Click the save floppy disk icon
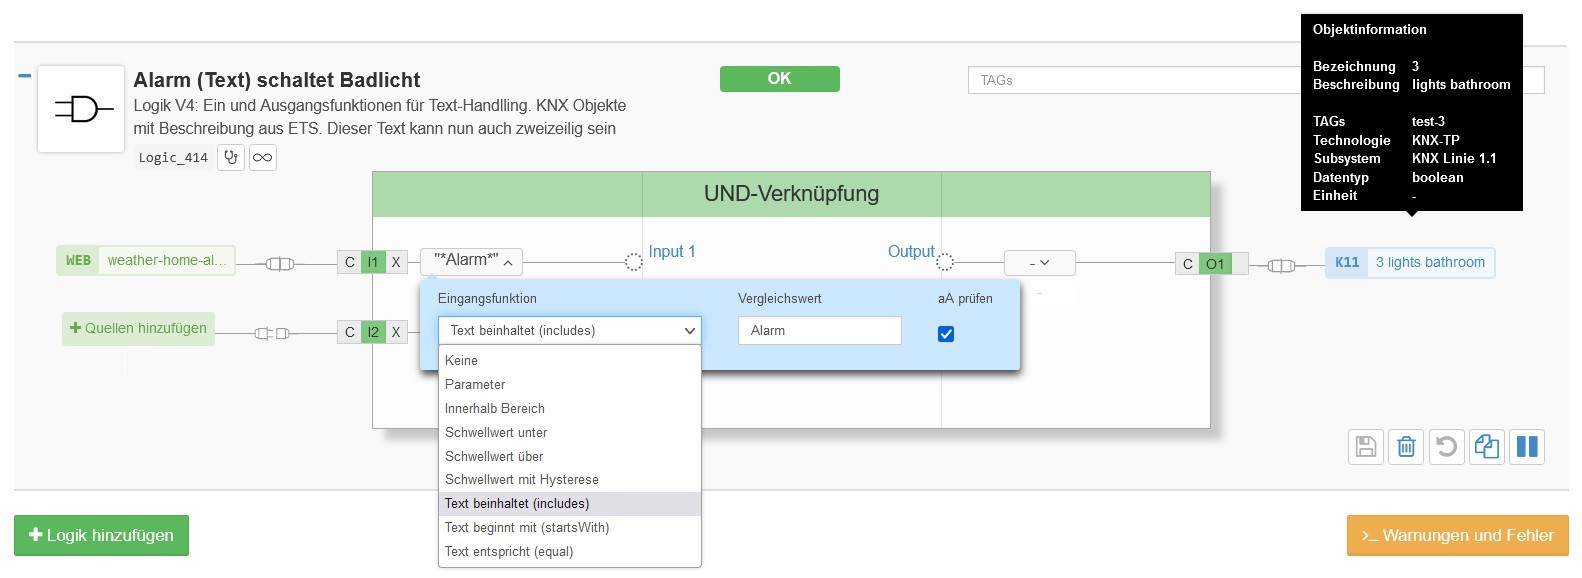 click(1366, 446)
